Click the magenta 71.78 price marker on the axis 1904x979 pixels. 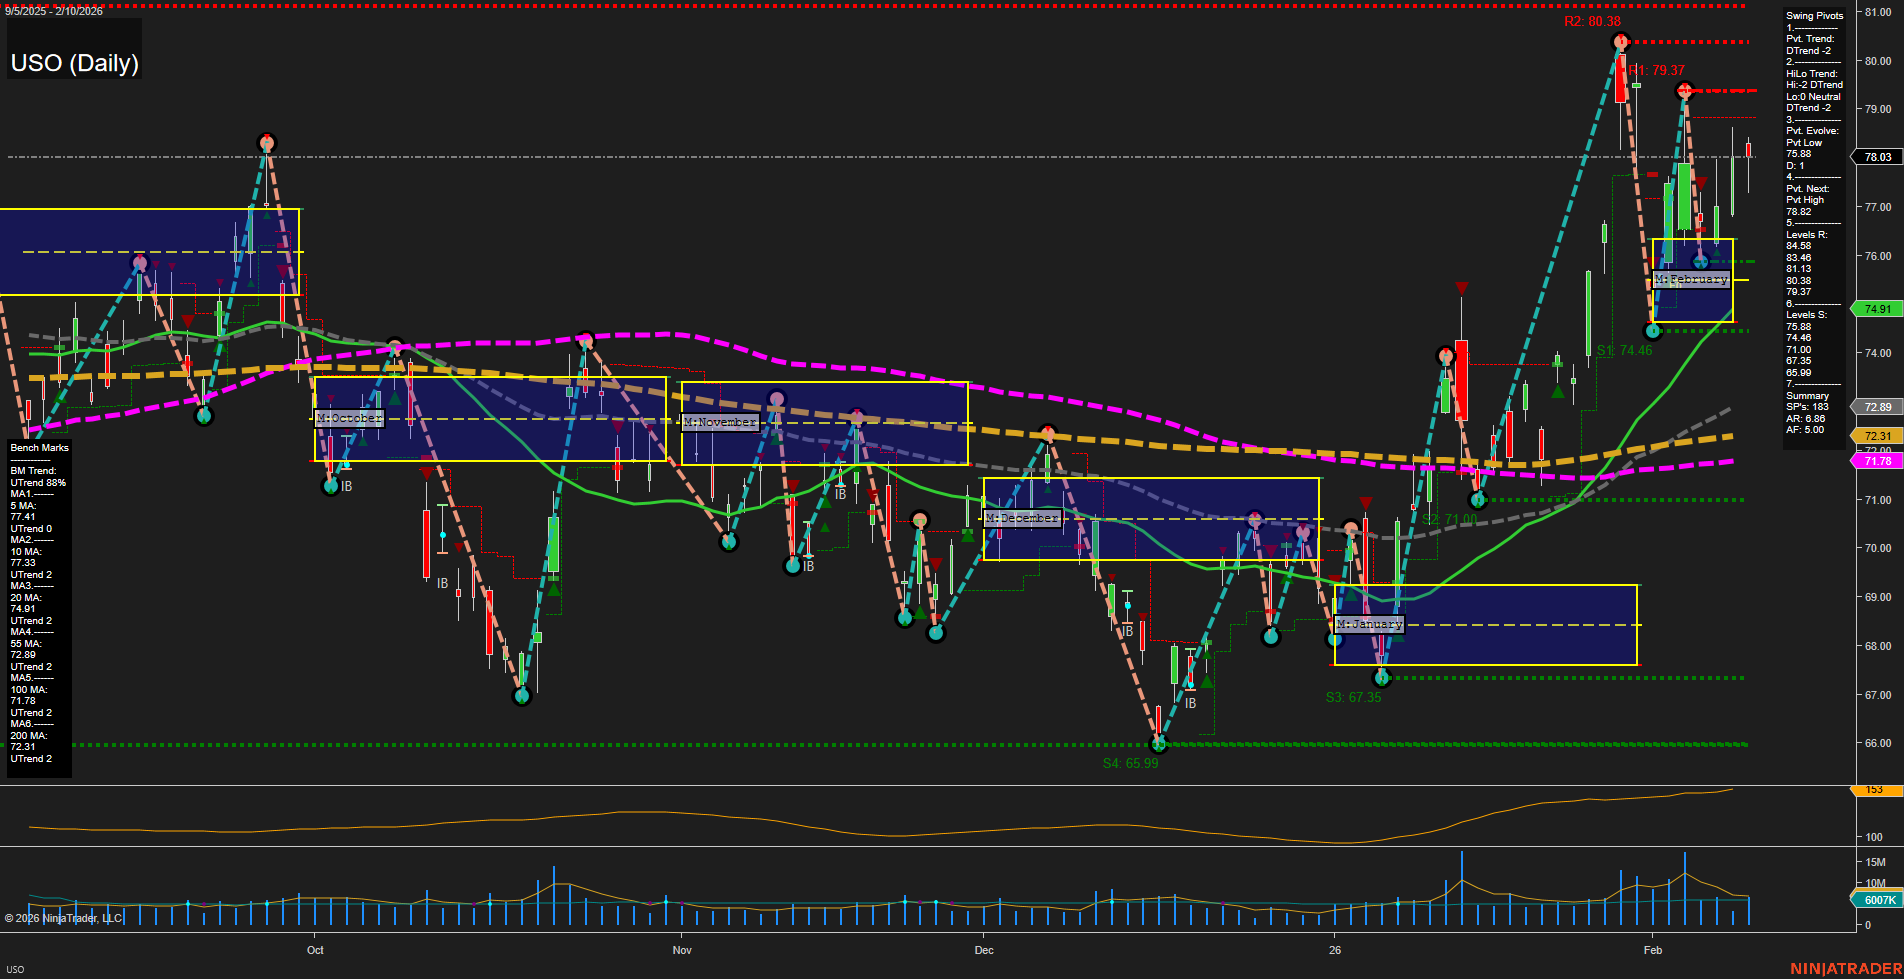(1876, 462)
